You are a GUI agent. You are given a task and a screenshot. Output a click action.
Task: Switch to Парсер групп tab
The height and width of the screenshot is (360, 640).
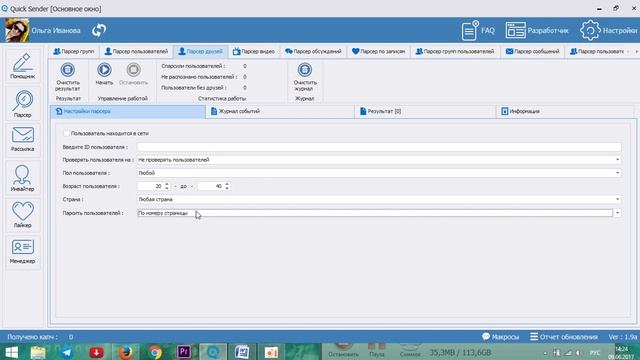point(74,51)
